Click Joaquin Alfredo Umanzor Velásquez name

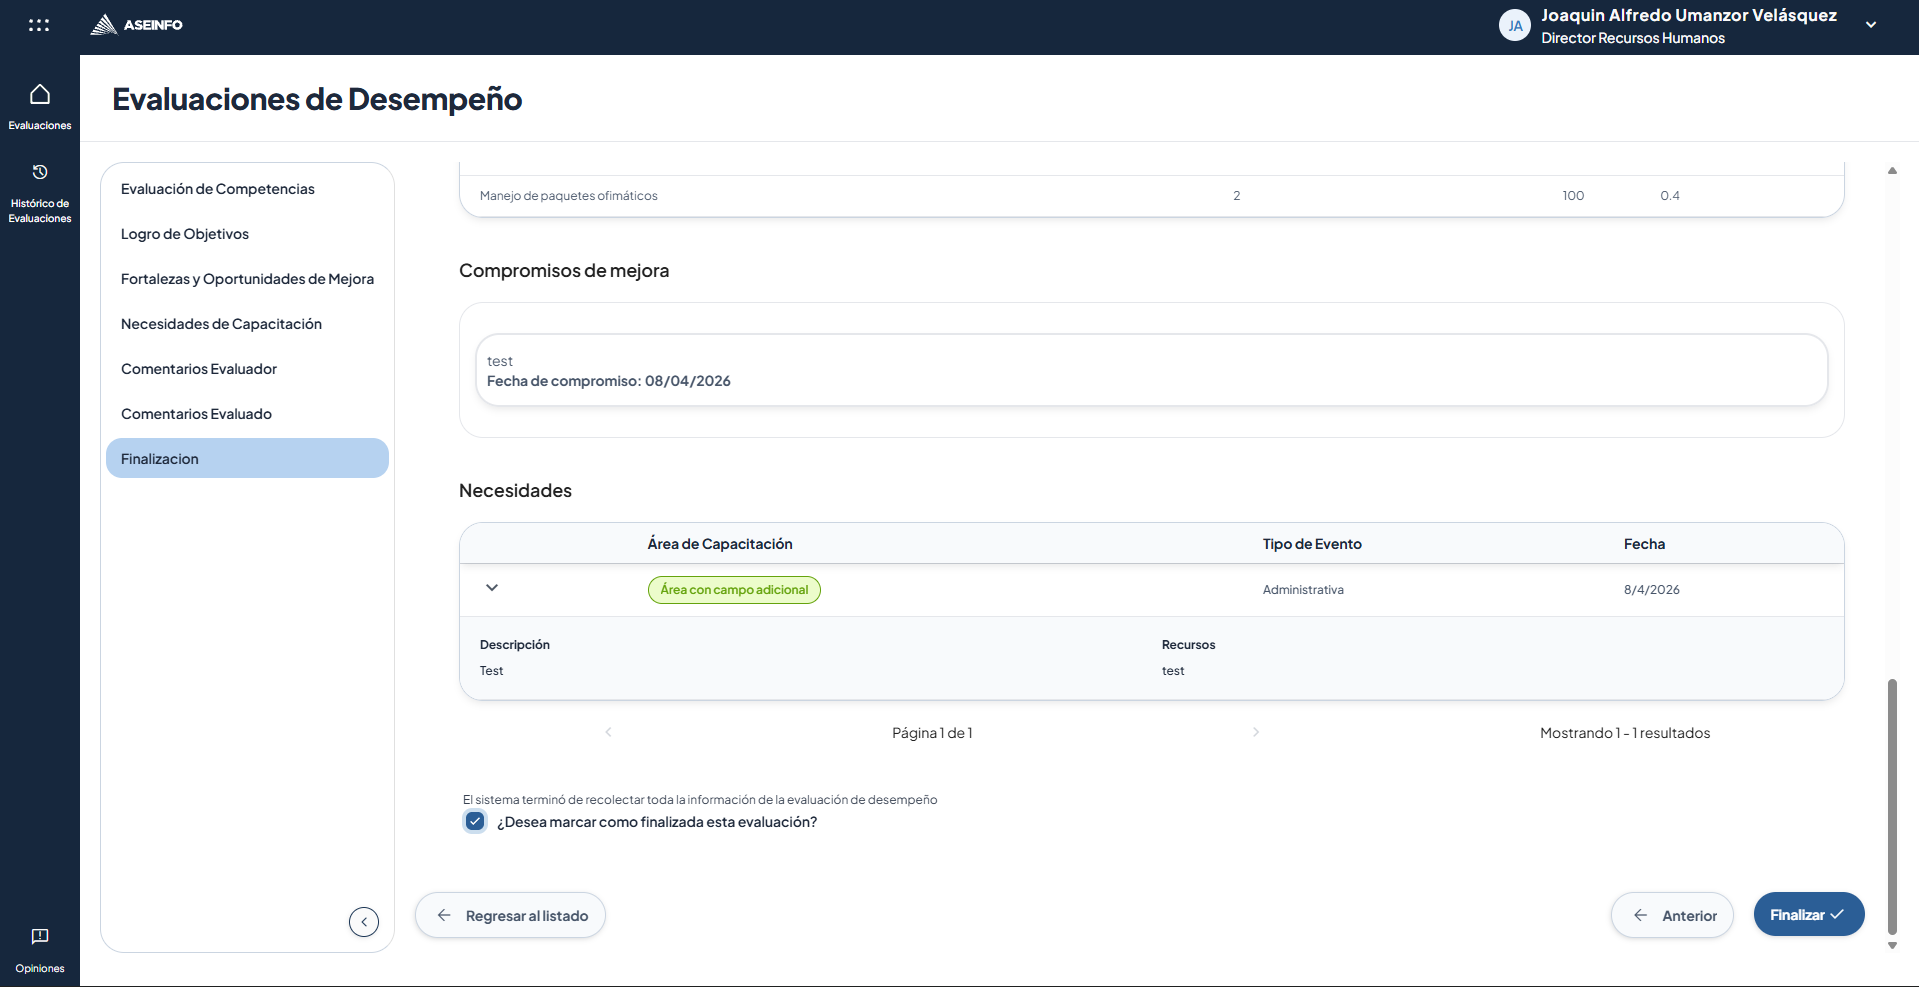(x=1689, y=15)
